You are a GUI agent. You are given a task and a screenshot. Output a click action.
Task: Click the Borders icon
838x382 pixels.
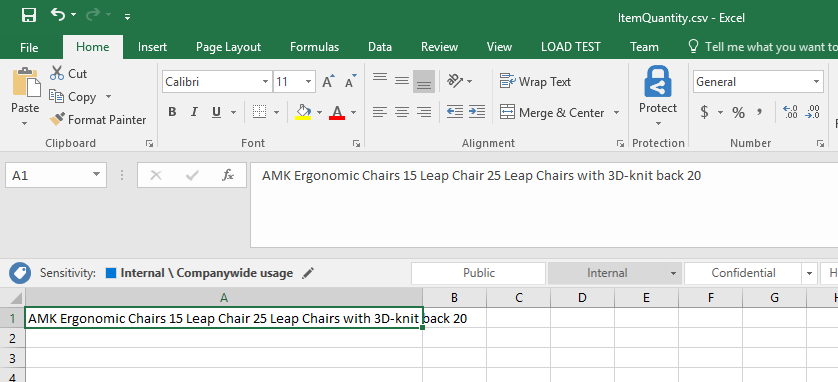[x=260, y=112]
